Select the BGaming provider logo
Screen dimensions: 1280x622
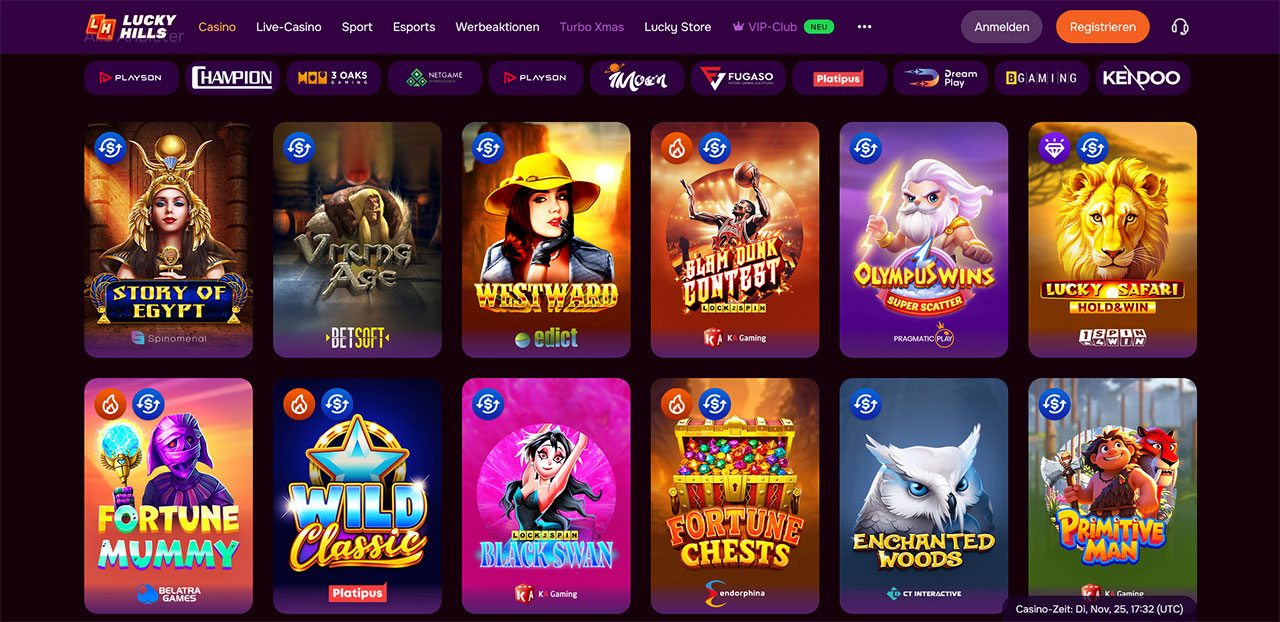[x=1042, y=78]
